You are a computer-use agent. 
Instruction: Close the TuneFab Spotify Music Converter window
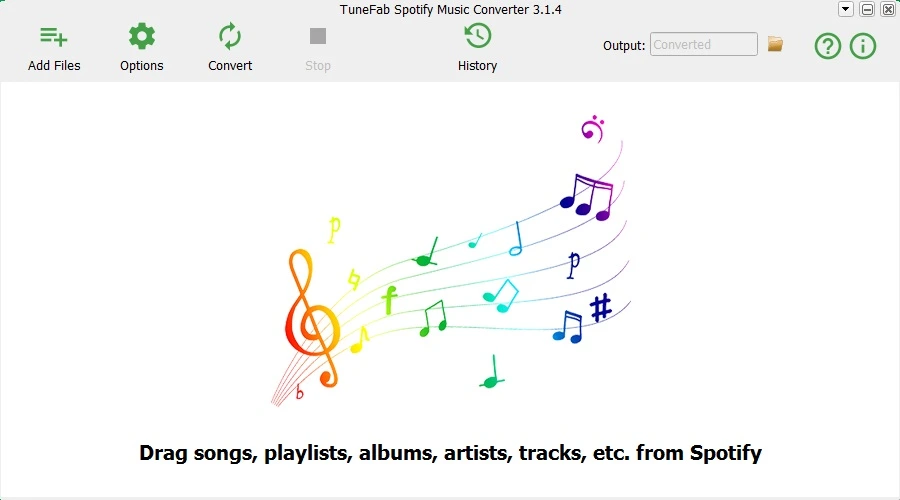click(x=888, y=9)
